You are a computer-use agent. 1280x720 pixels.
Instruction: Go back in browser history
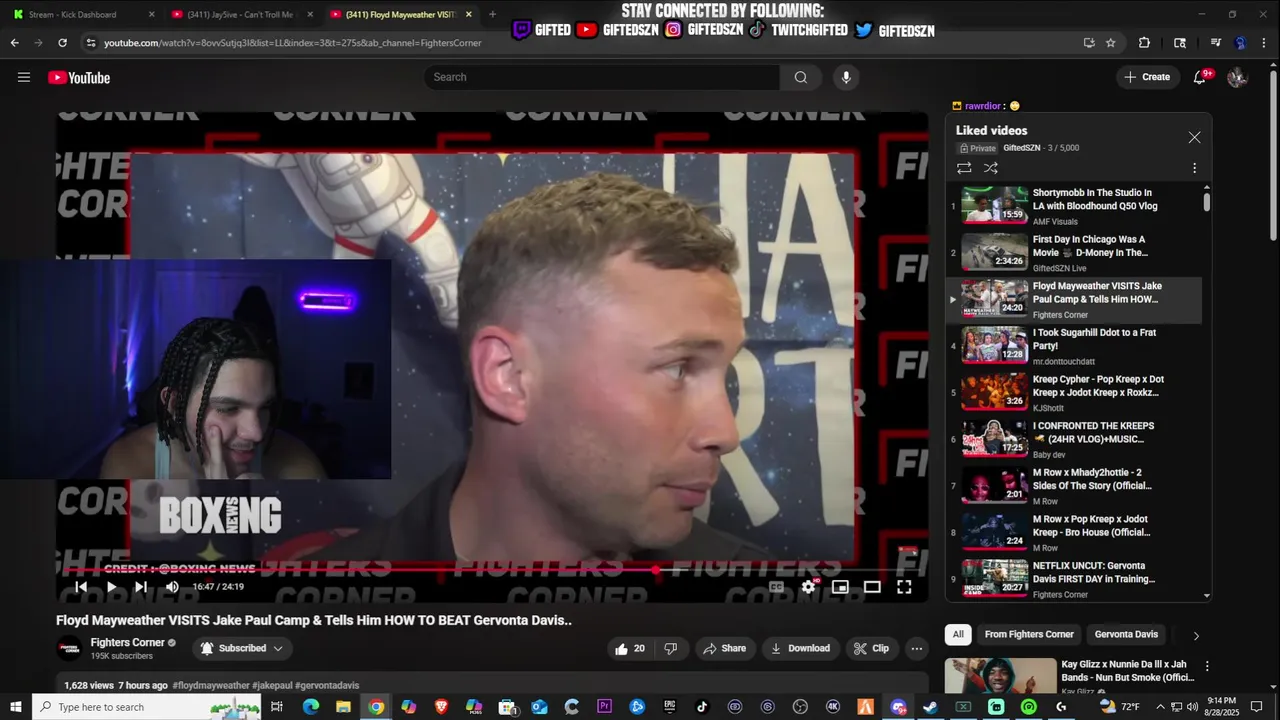click(14, 43)
